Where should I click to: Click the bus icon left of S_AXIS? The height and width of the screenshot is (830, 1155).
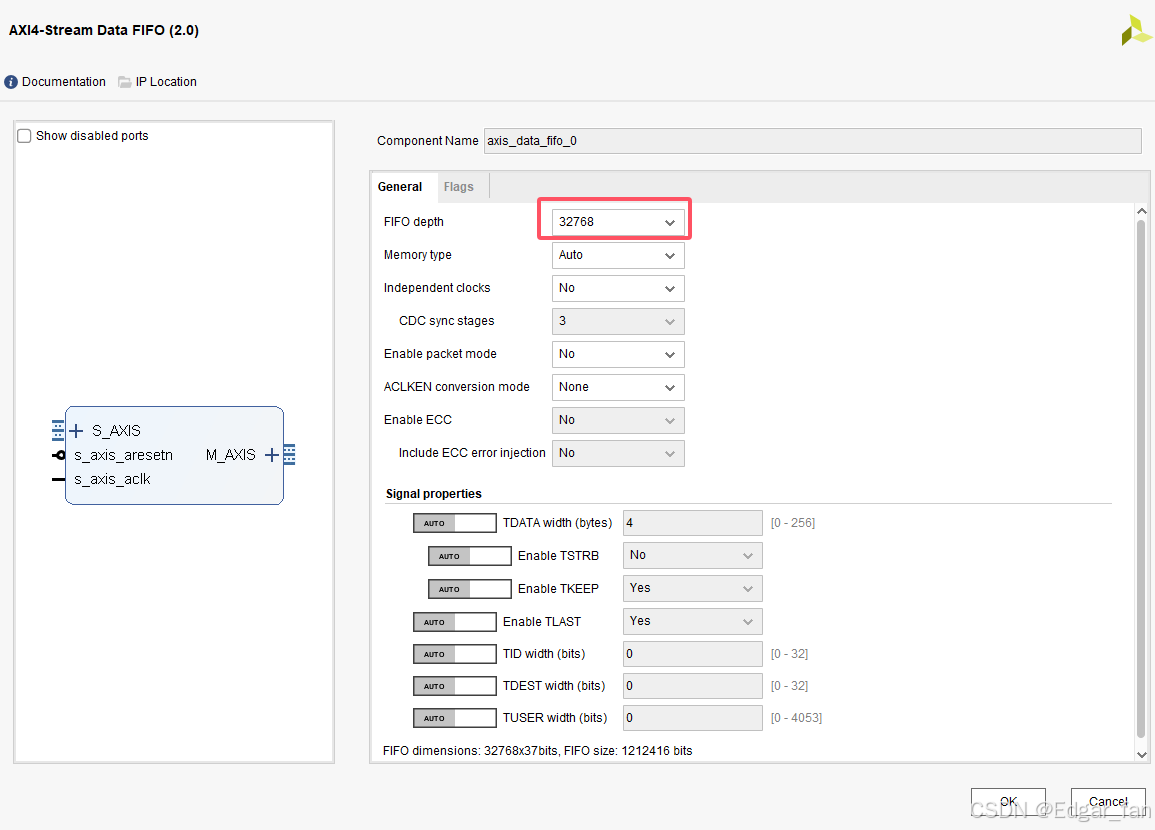click(x=56, y=430)
